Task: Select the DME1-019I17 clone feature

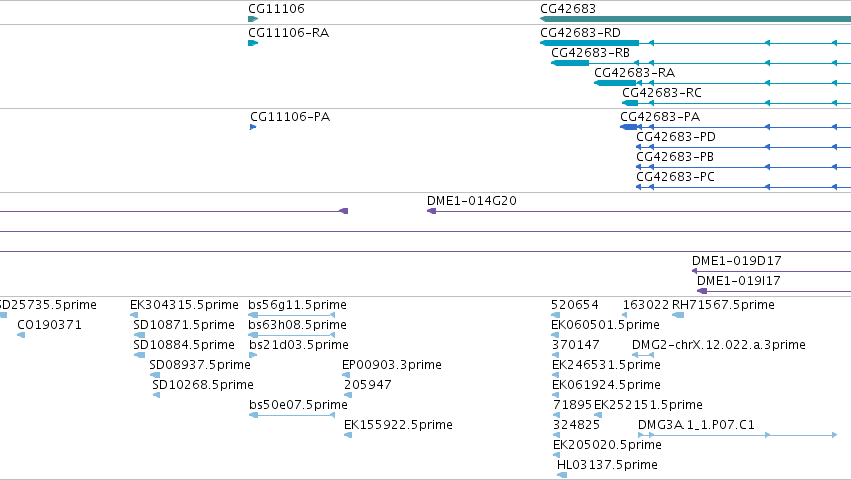Action: pyautogui.click(x=774, y=291)
